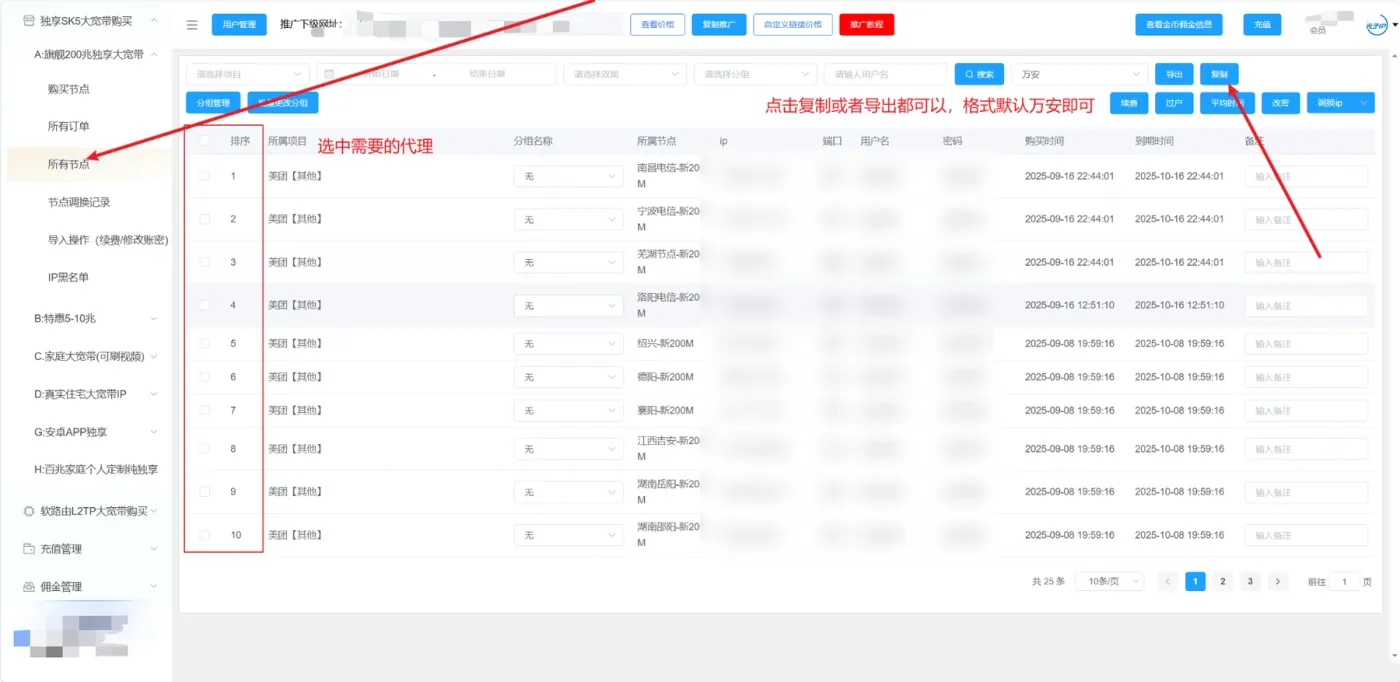Click the 导出 export button
1400x682 pixels.
coord(1174,74)
